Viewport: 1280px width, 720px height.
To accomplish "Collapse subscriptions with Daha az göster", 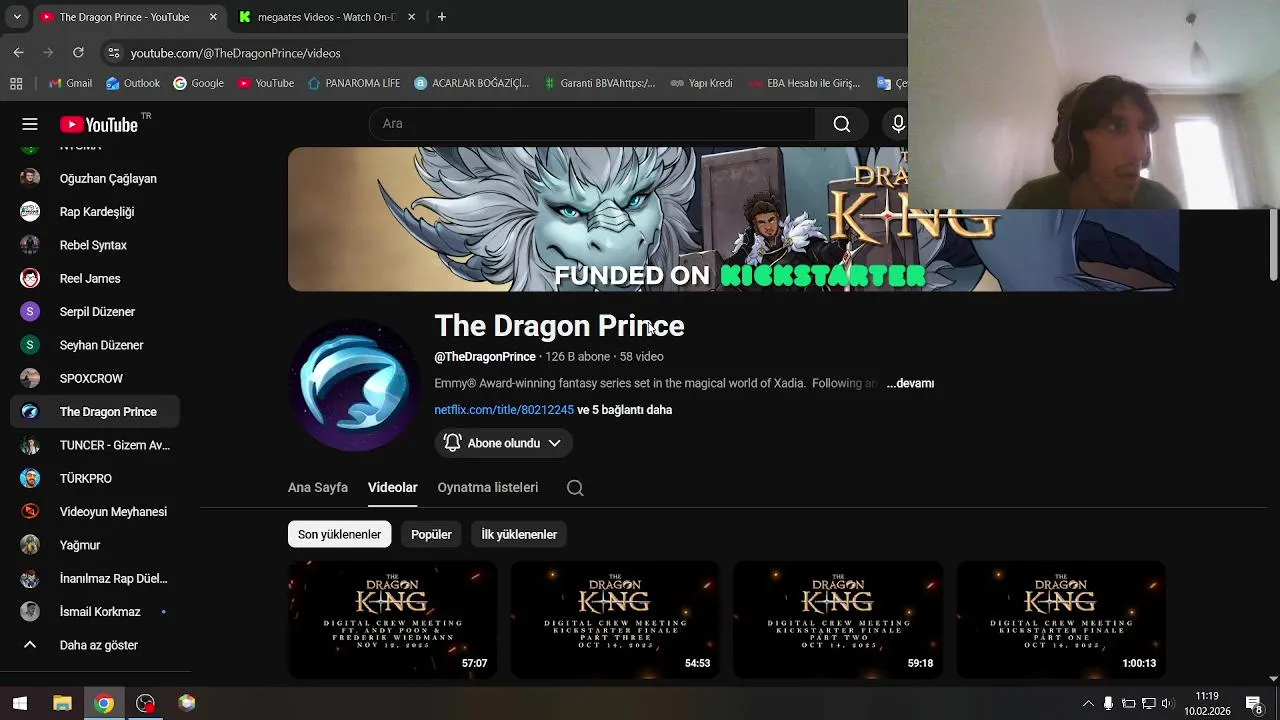I will pos(96,645).
